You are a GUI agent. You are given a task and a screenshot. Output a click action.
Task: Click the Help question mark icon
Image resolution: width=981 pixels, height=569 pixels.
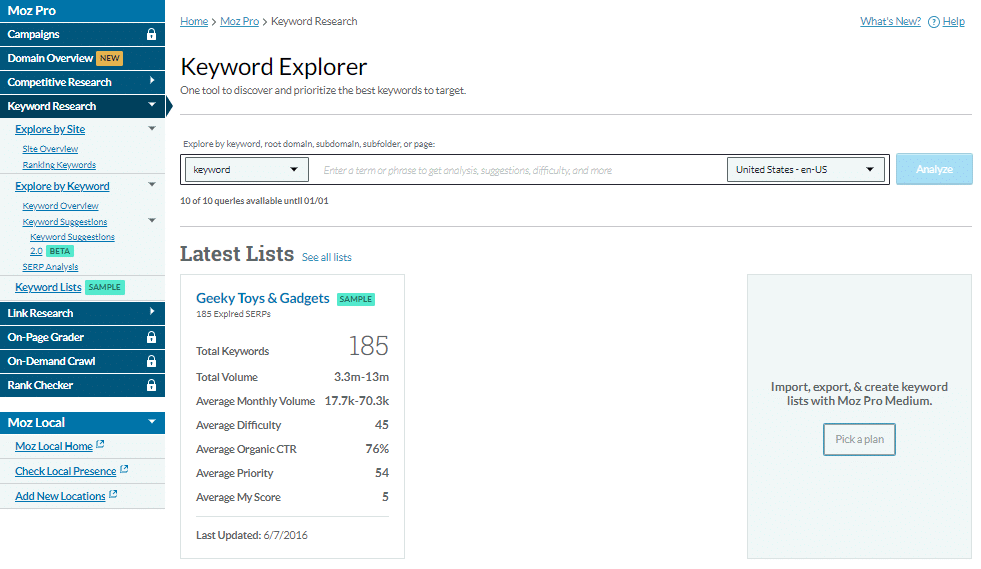point(933,22)
